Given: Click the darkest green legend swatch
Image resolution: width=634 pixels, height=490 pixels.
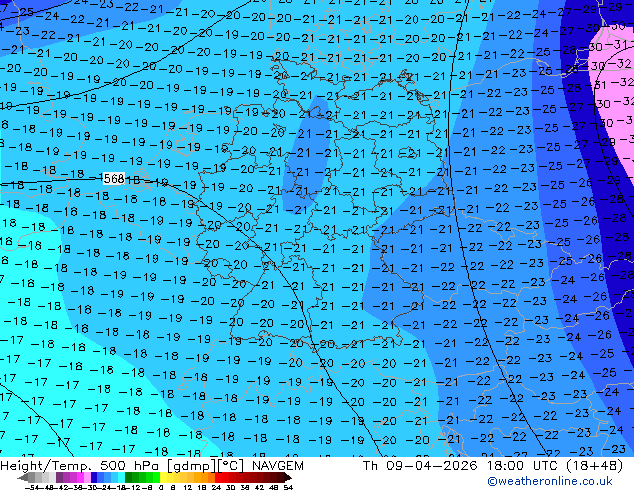Looking at the screenshot, I should tap(129, 477).
